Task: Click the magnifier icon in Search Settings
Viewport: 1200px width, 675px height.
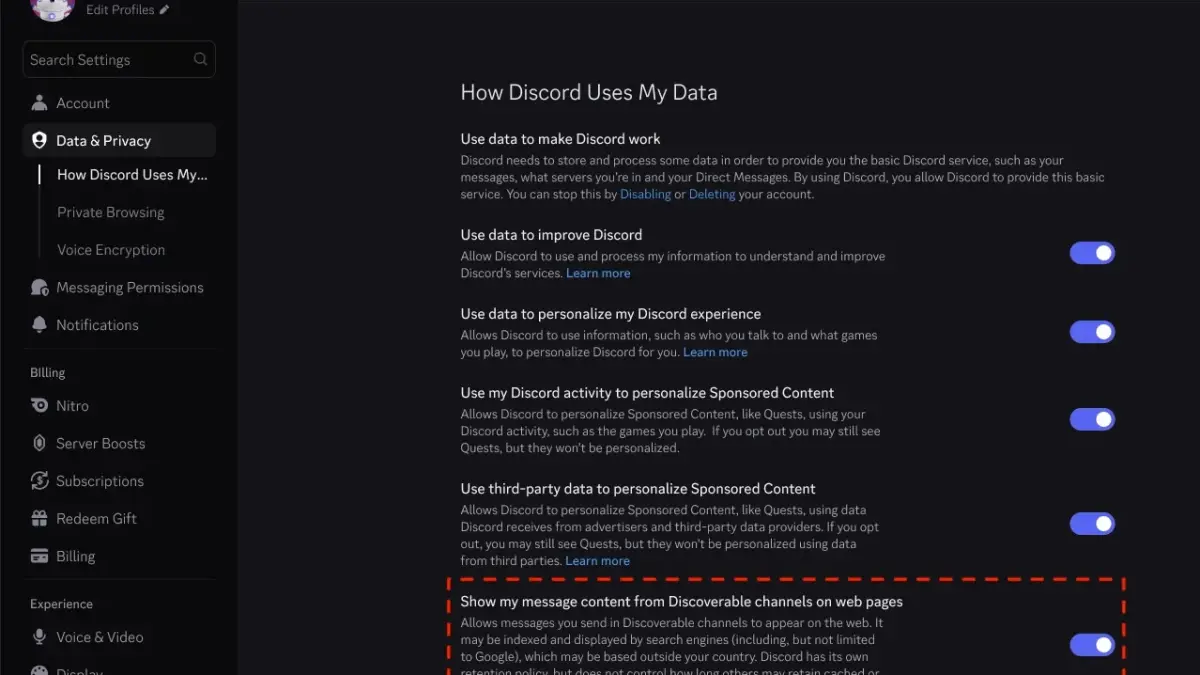Action: tap(200, 59)
